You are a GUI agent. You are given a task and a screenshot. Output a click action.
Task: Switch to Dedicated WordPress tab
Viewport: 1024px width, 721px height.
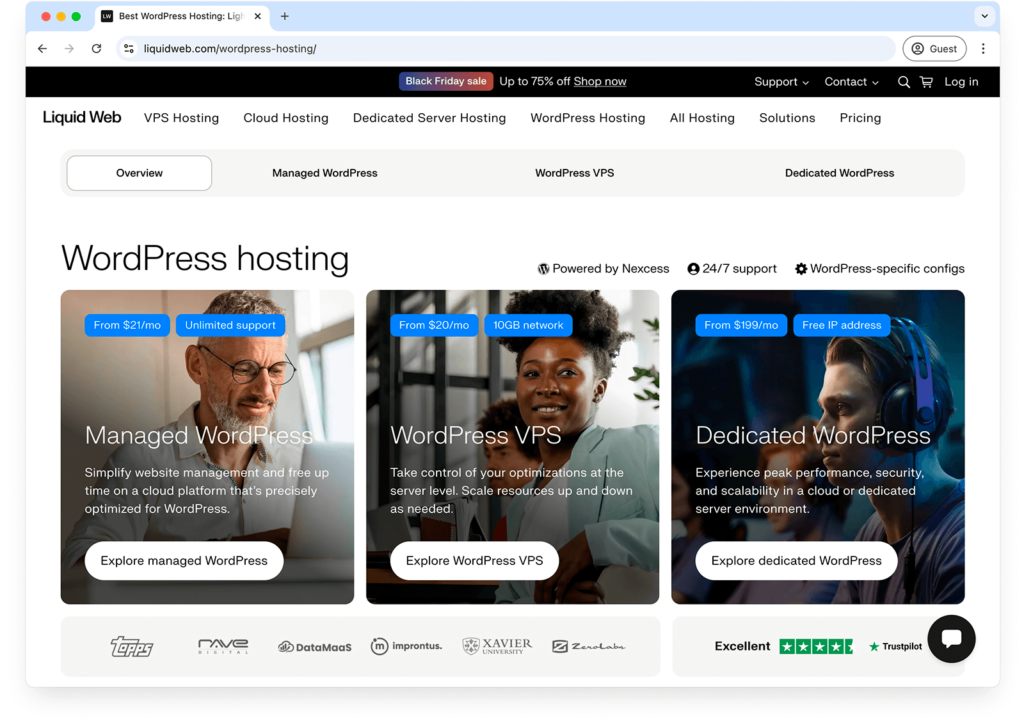(839, 173)
